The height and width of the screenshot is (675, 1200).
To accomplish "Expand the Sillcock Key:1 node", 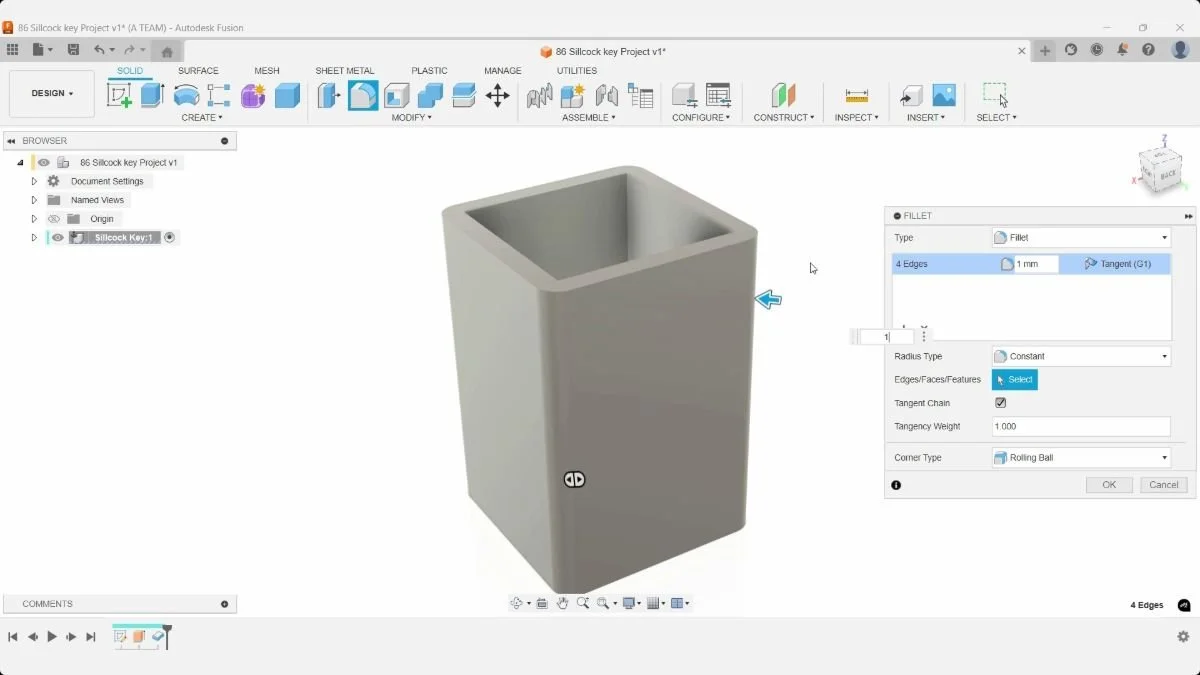I will (x=34, y=238).
